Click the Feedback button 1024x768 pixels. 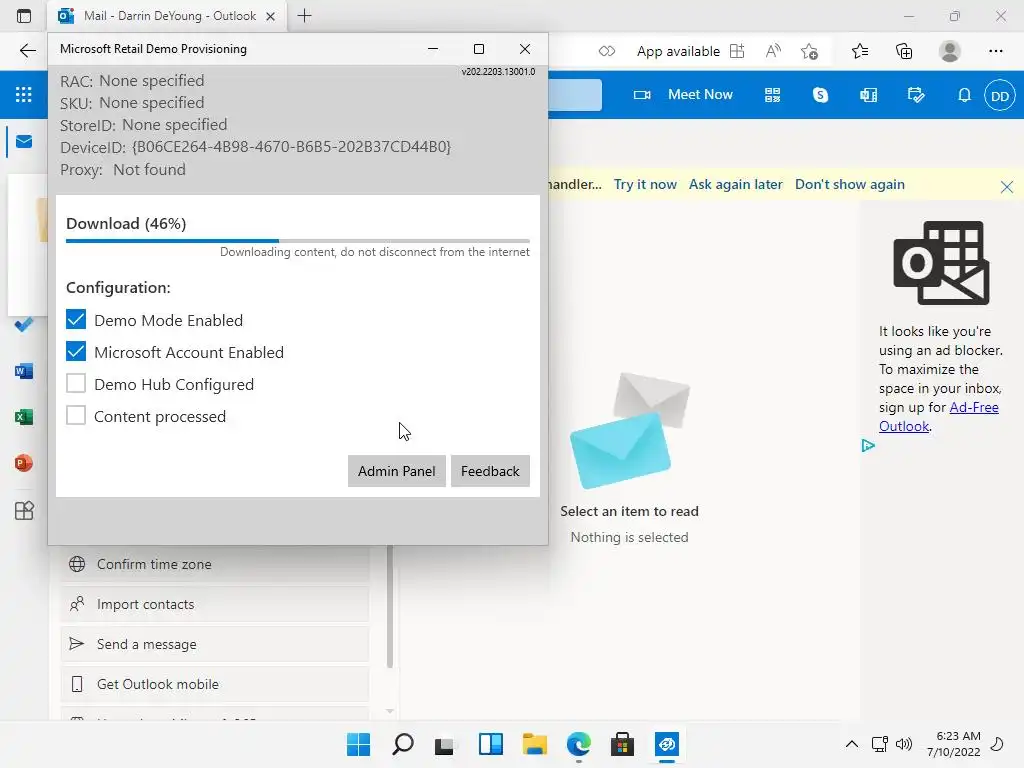click(x=490, y=471)
